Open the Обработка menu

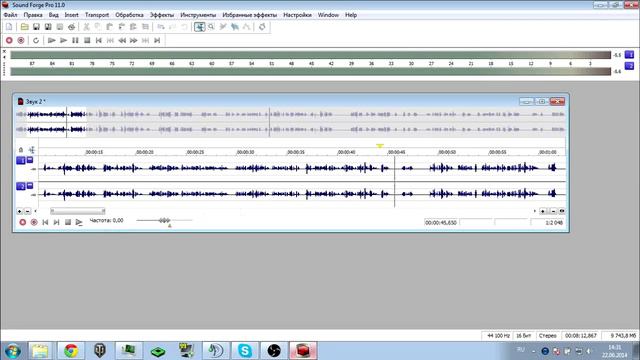tap(129, 15)
